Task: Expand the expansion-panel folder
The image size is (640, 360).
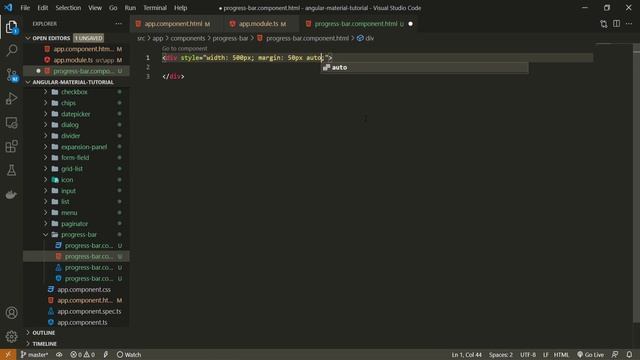Action: [46, 147]
